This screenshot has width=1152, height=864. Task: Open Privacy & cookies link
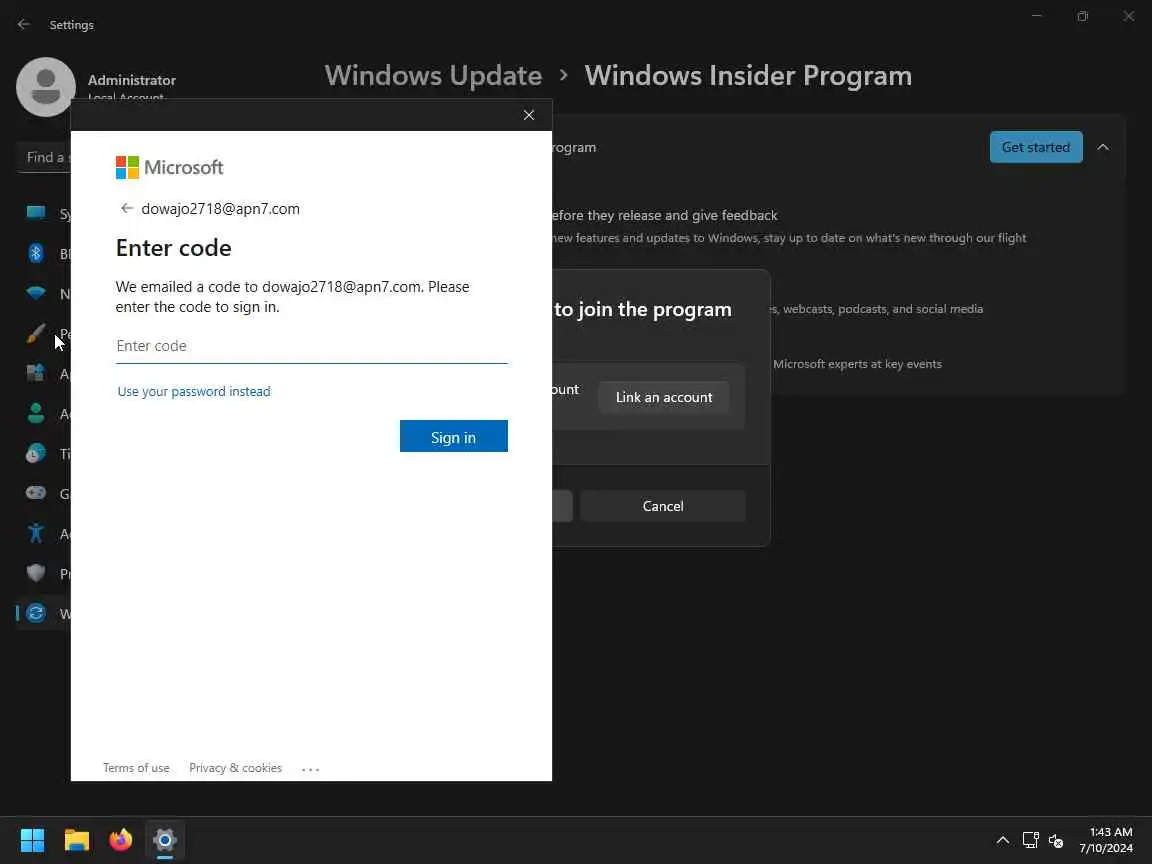pos(235,768)
